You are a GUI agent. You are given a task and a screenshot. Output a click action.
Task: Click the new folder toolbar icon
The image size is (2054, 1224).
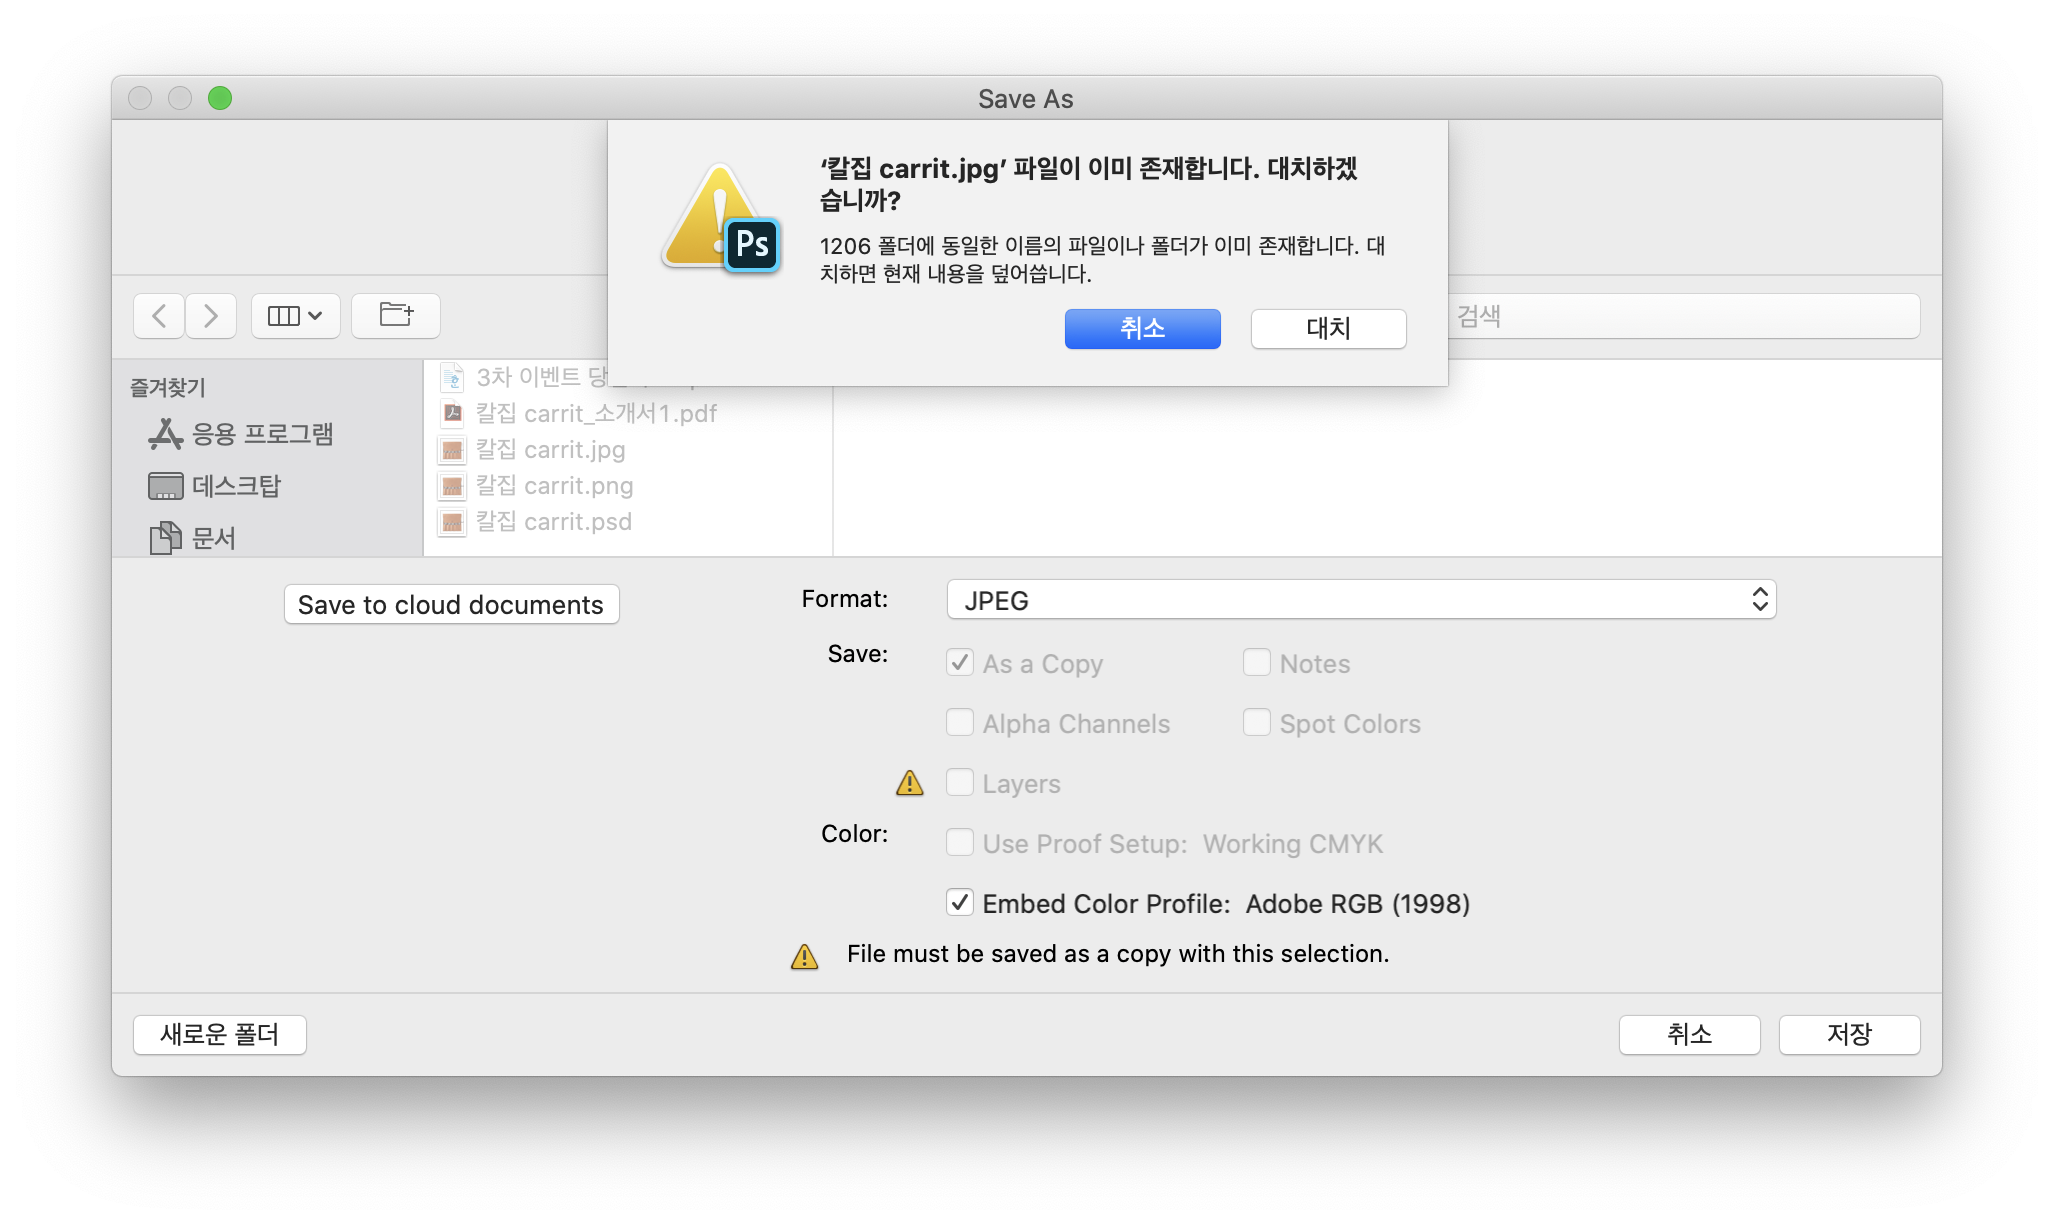click(x=396, y=316)
